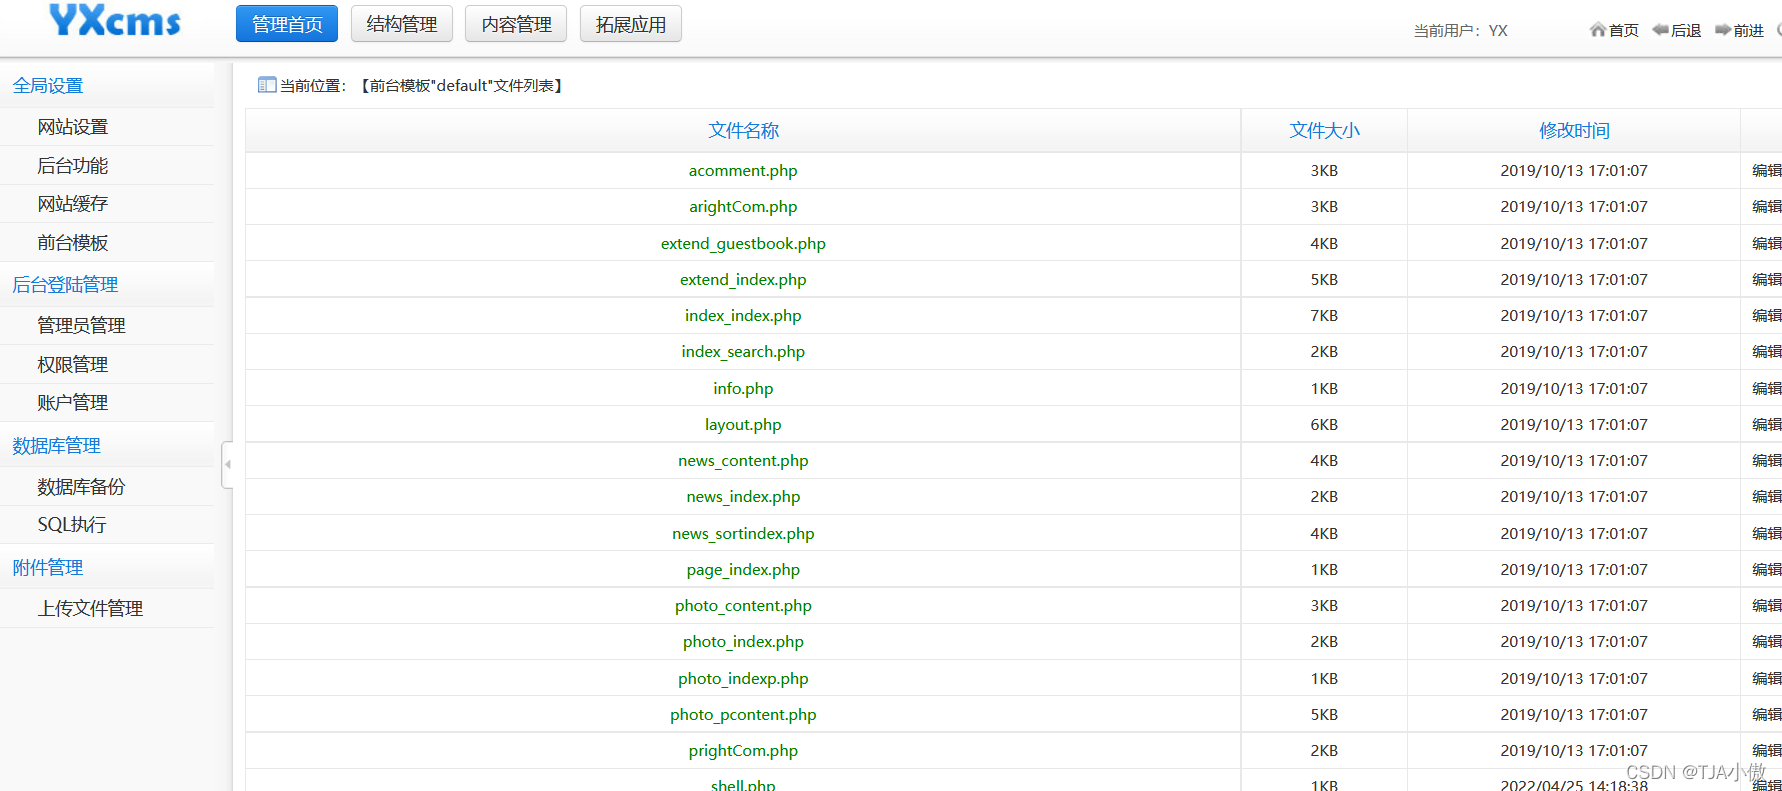Click 编辑 for news_index.php row
Image resolution: width=1782 pixels, height=791 pixels.
tap(1767, 497)
